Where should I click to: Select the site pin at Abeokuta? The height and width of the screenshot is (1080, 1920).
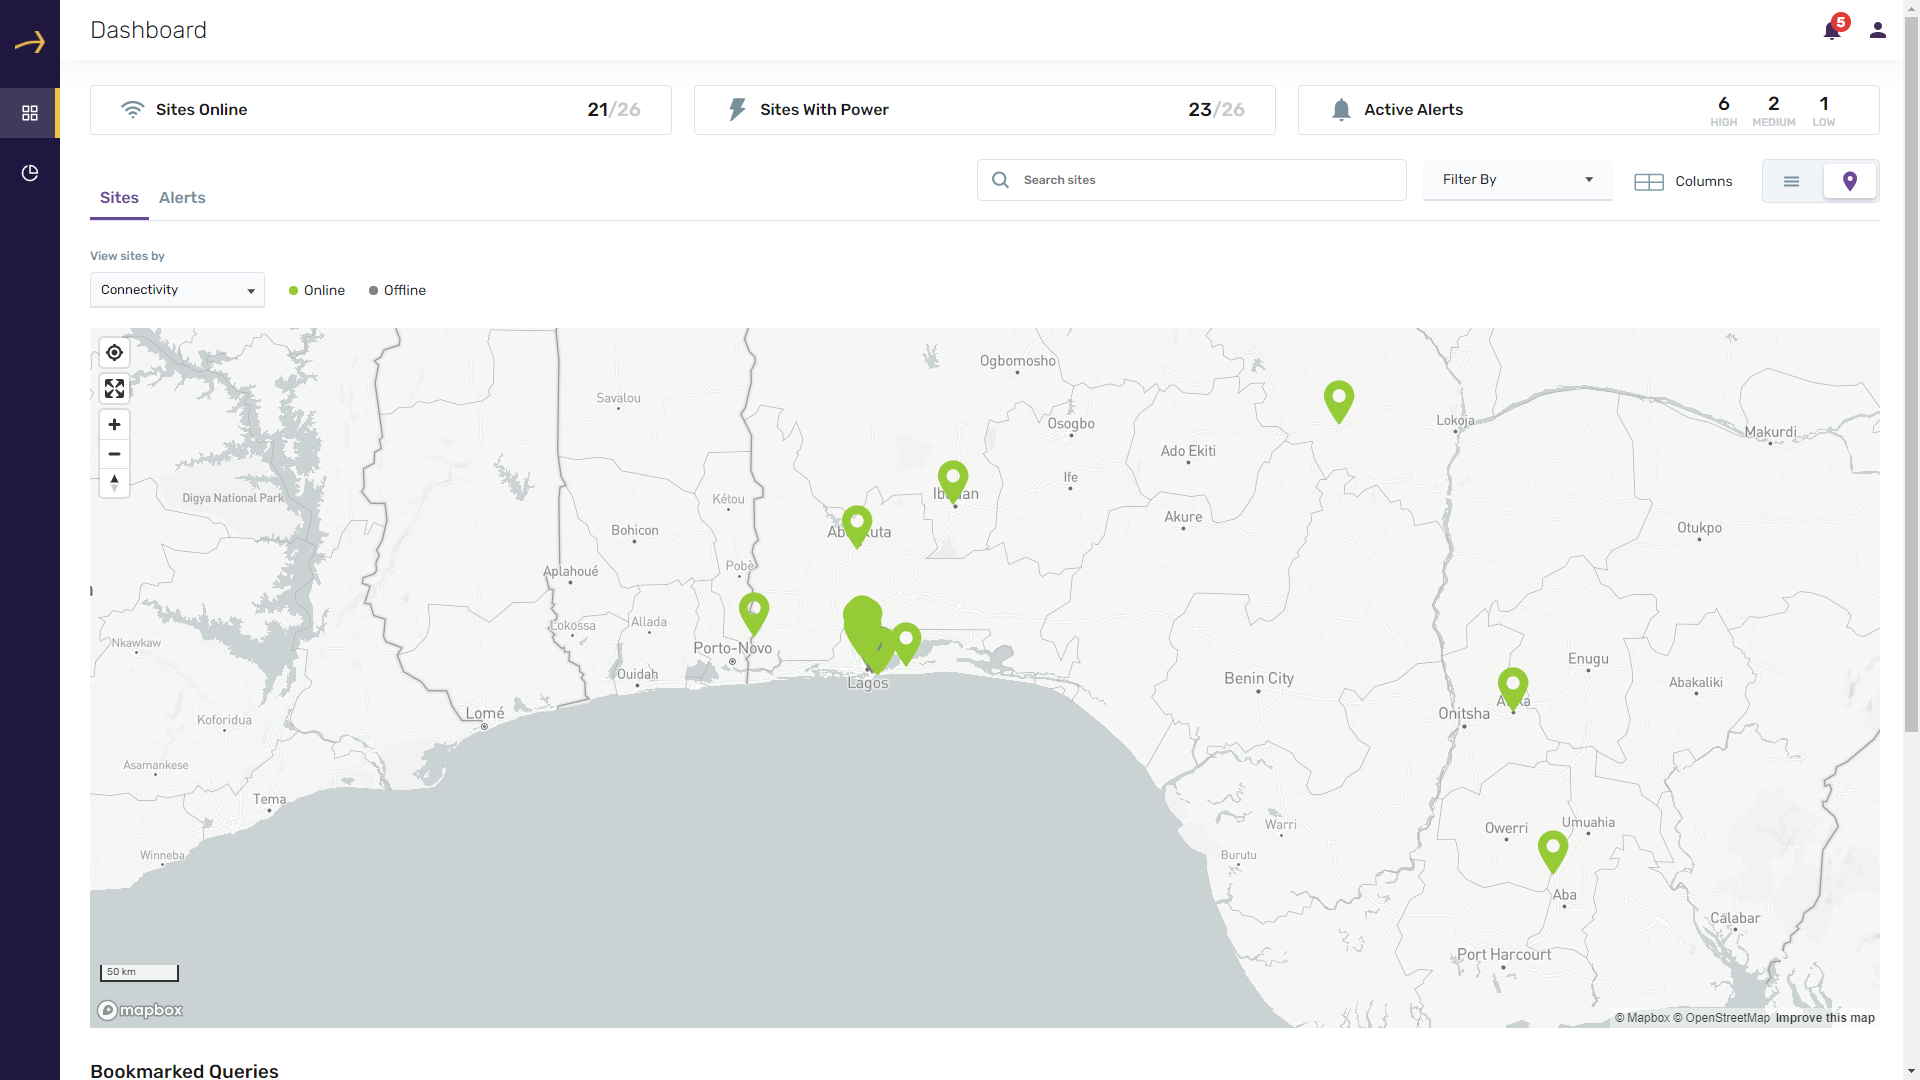857,526
